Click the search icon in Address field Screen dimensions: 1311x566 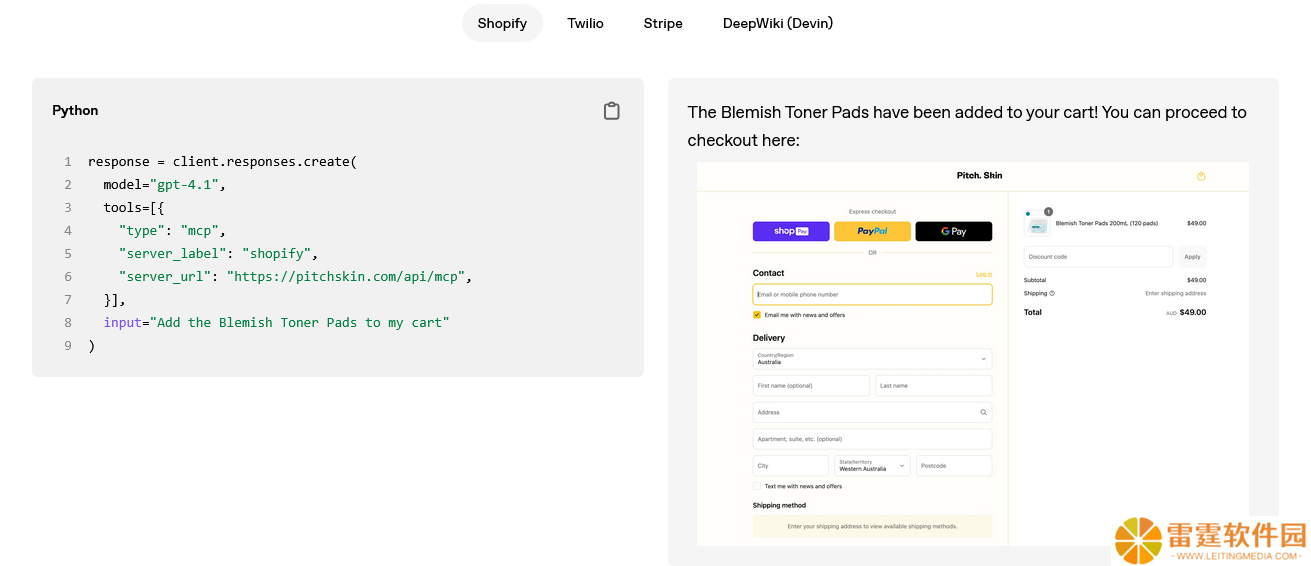(983, 412)
